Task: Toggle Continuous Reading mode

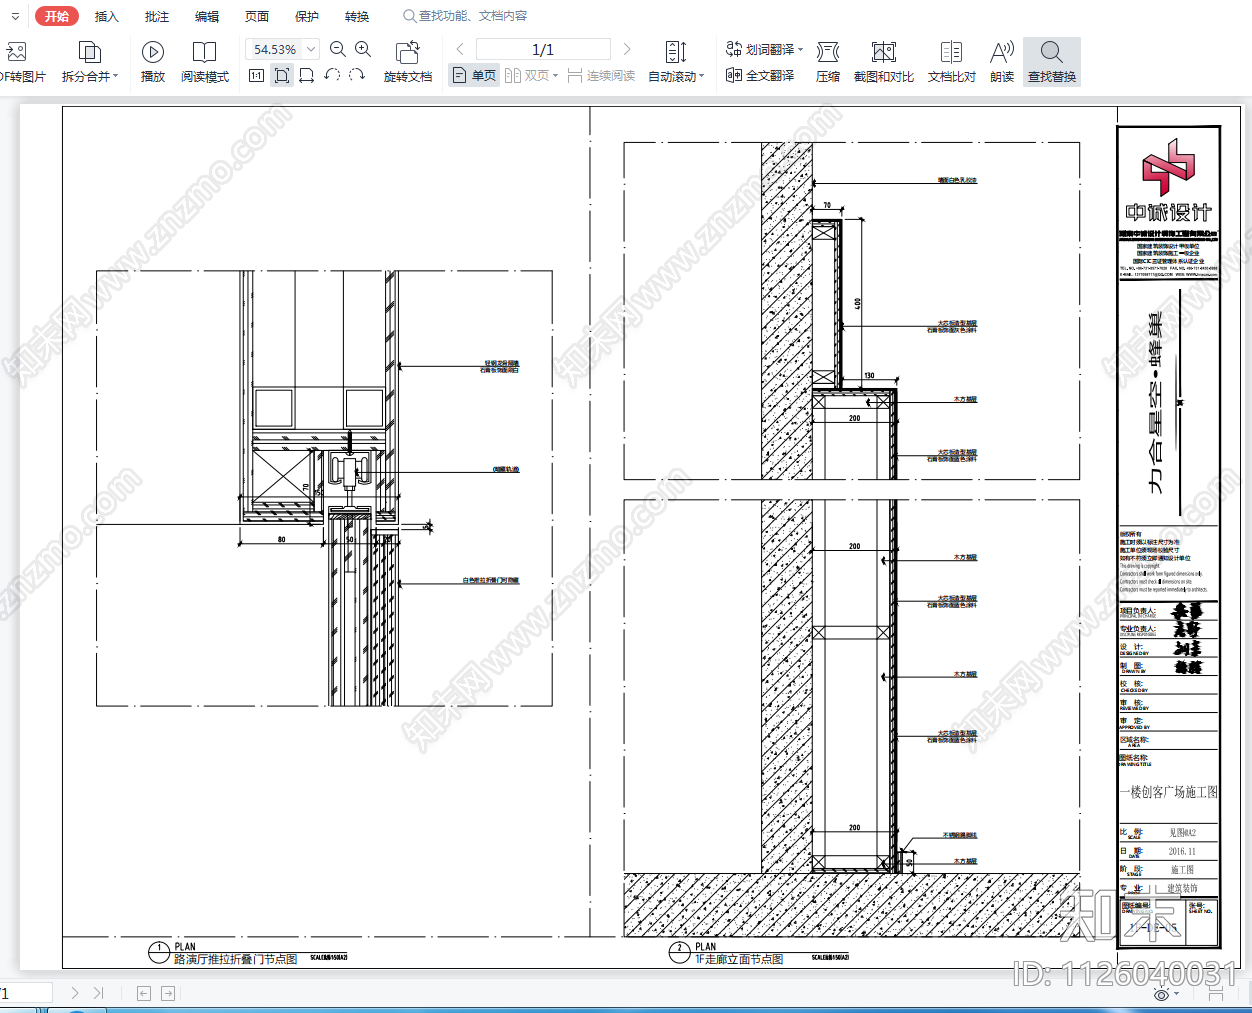Action: click(601, 76)
